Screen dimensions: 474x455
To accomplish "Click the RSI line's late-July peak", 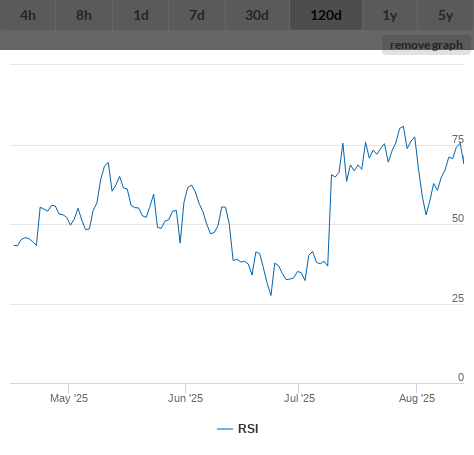I will pos(403,126).
